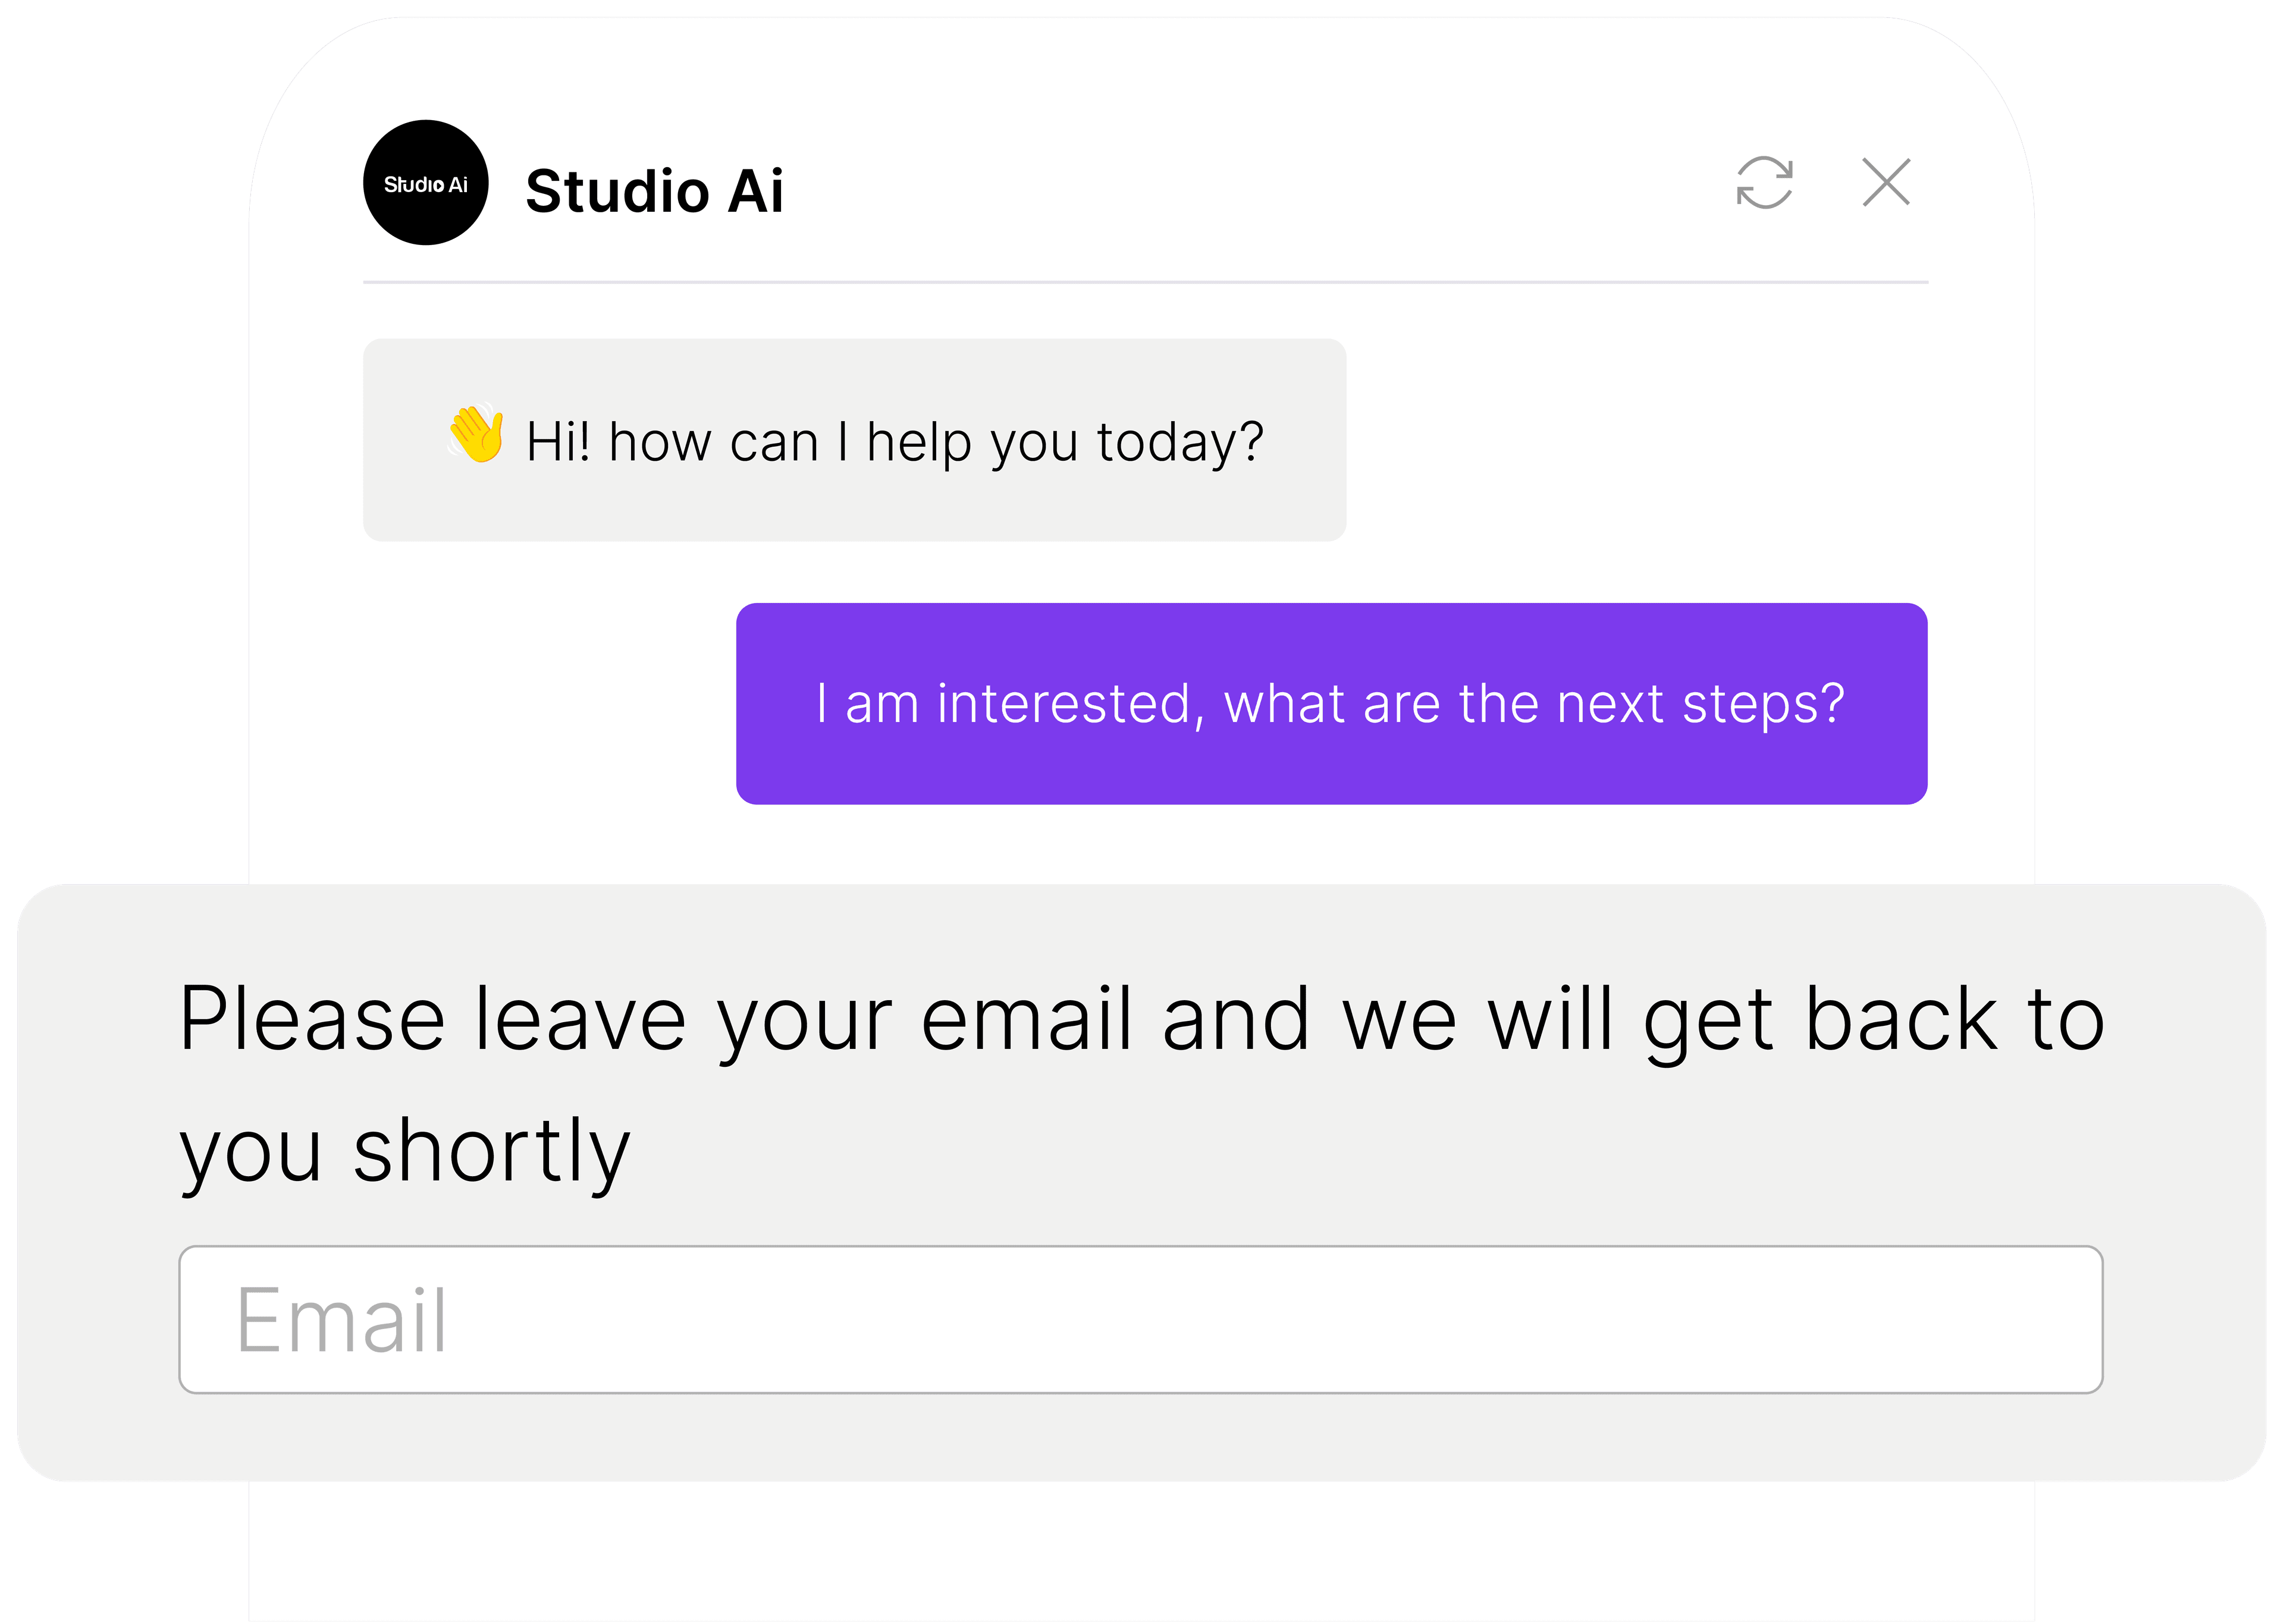The image size is (2284, 1624).
Task: Click 'Hi! how can I help you today?' text
Action: pyautogui.click(x=895, y=442)
